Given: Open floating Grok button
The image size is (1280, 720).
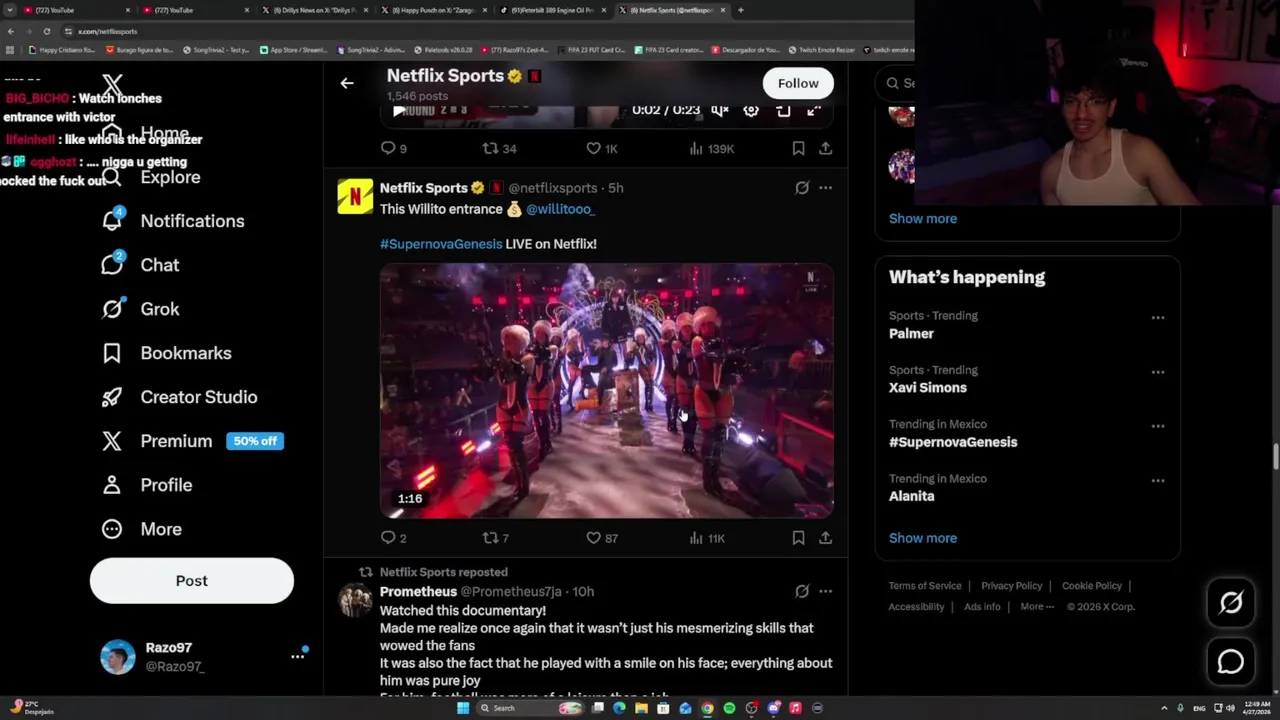Looking at the screenshot, I should click(1231, 602).
